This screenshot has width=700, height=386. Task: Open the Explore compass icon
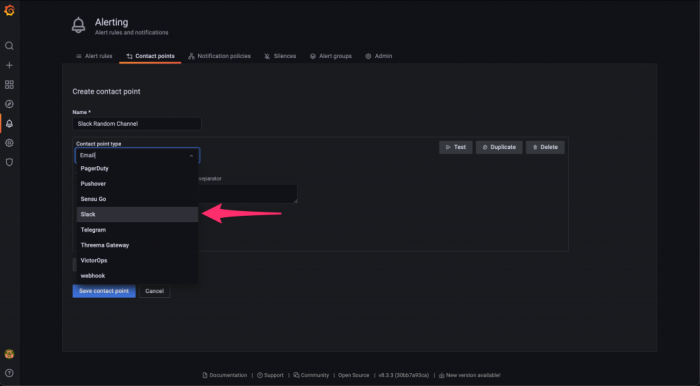tap(9, 104)
